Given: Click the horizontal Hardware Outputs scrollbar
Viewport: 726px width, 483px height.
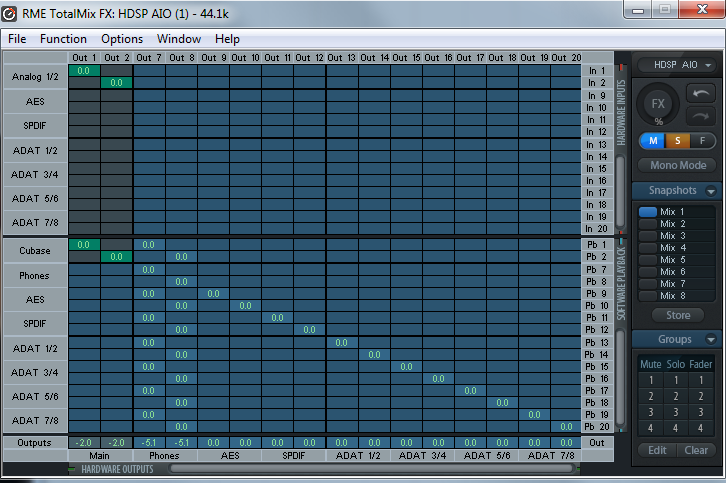Looking at the screenshot, I should [x=373, y=469].
